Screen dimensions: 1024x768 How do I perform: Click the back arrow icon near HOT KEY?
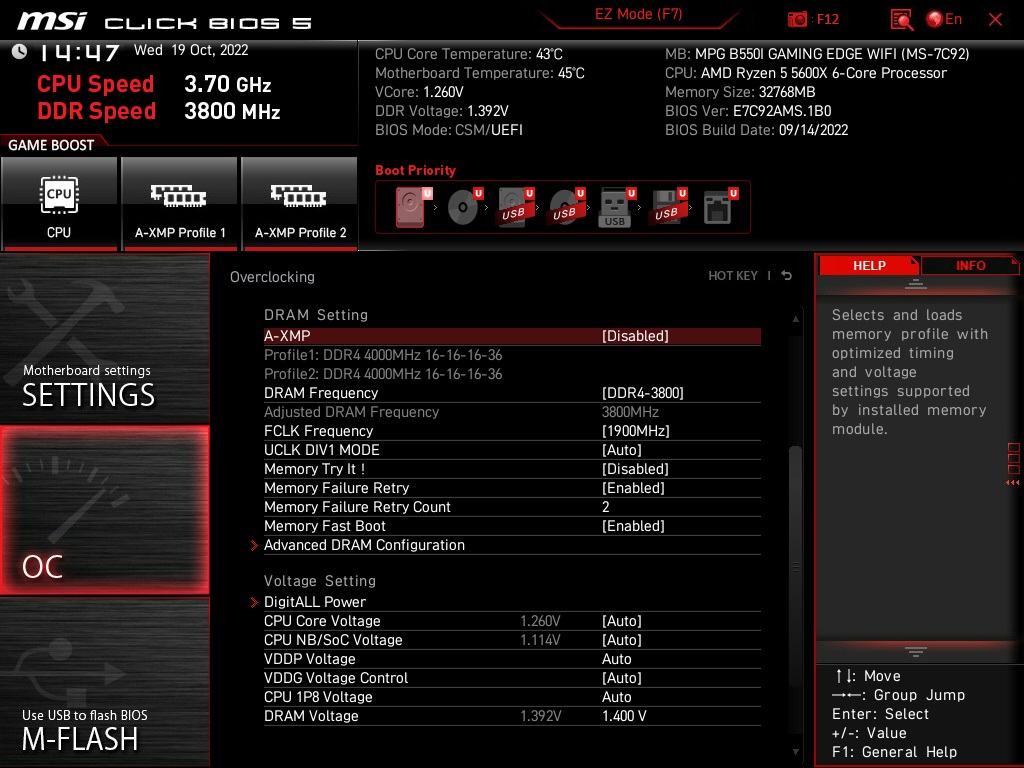point(787,276)
